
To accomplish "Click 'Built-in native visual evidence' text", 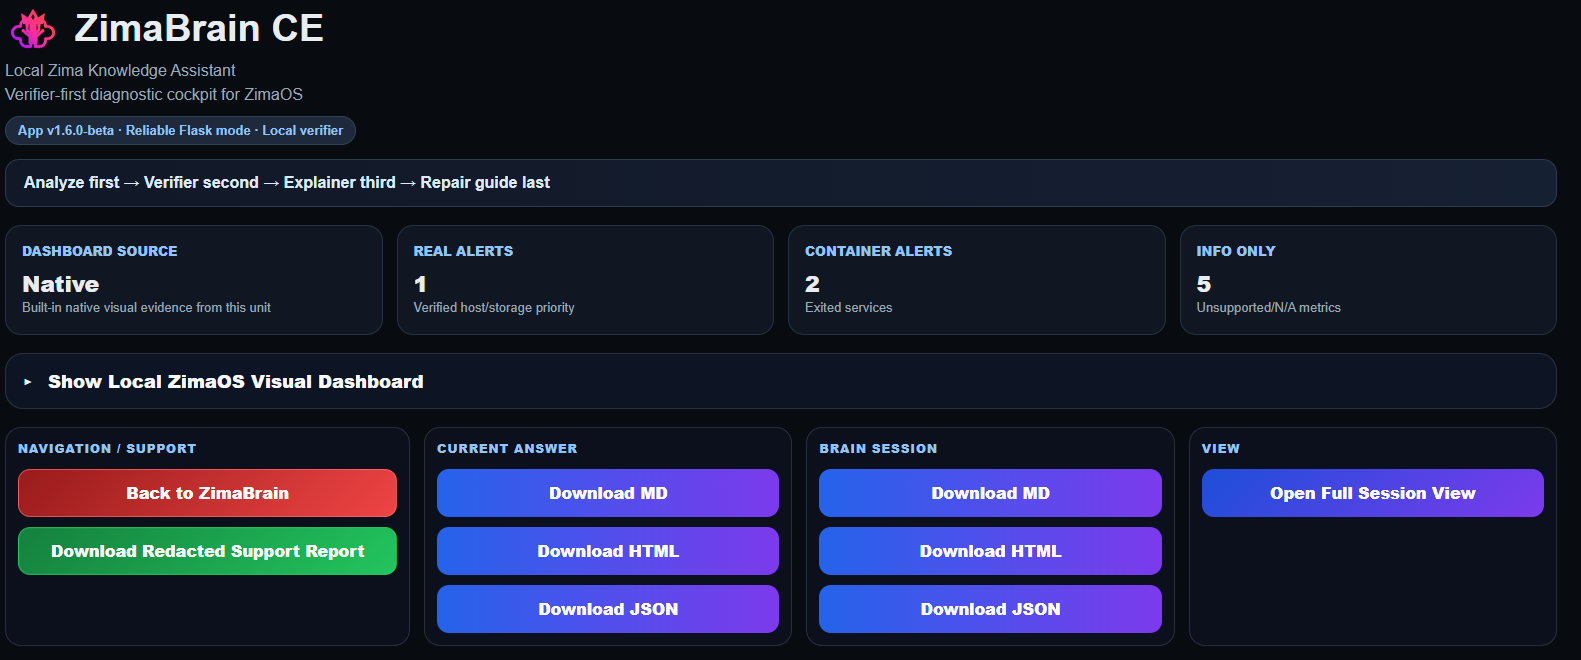I will 146,307.
